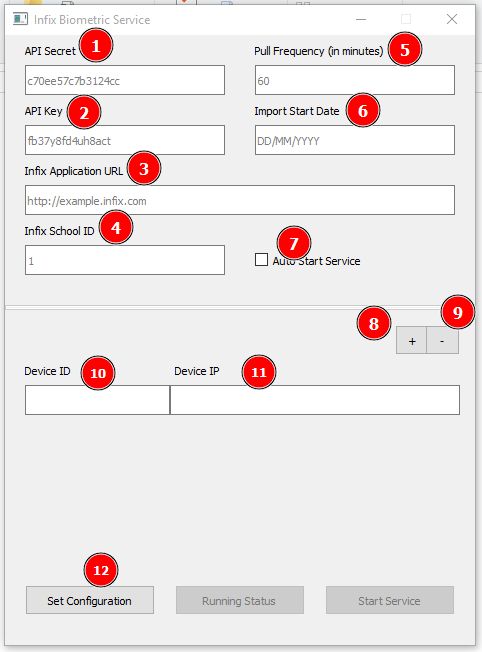Click the Infix Application URL field
This screenshot has width=482, height=652.
coord(240,200)
